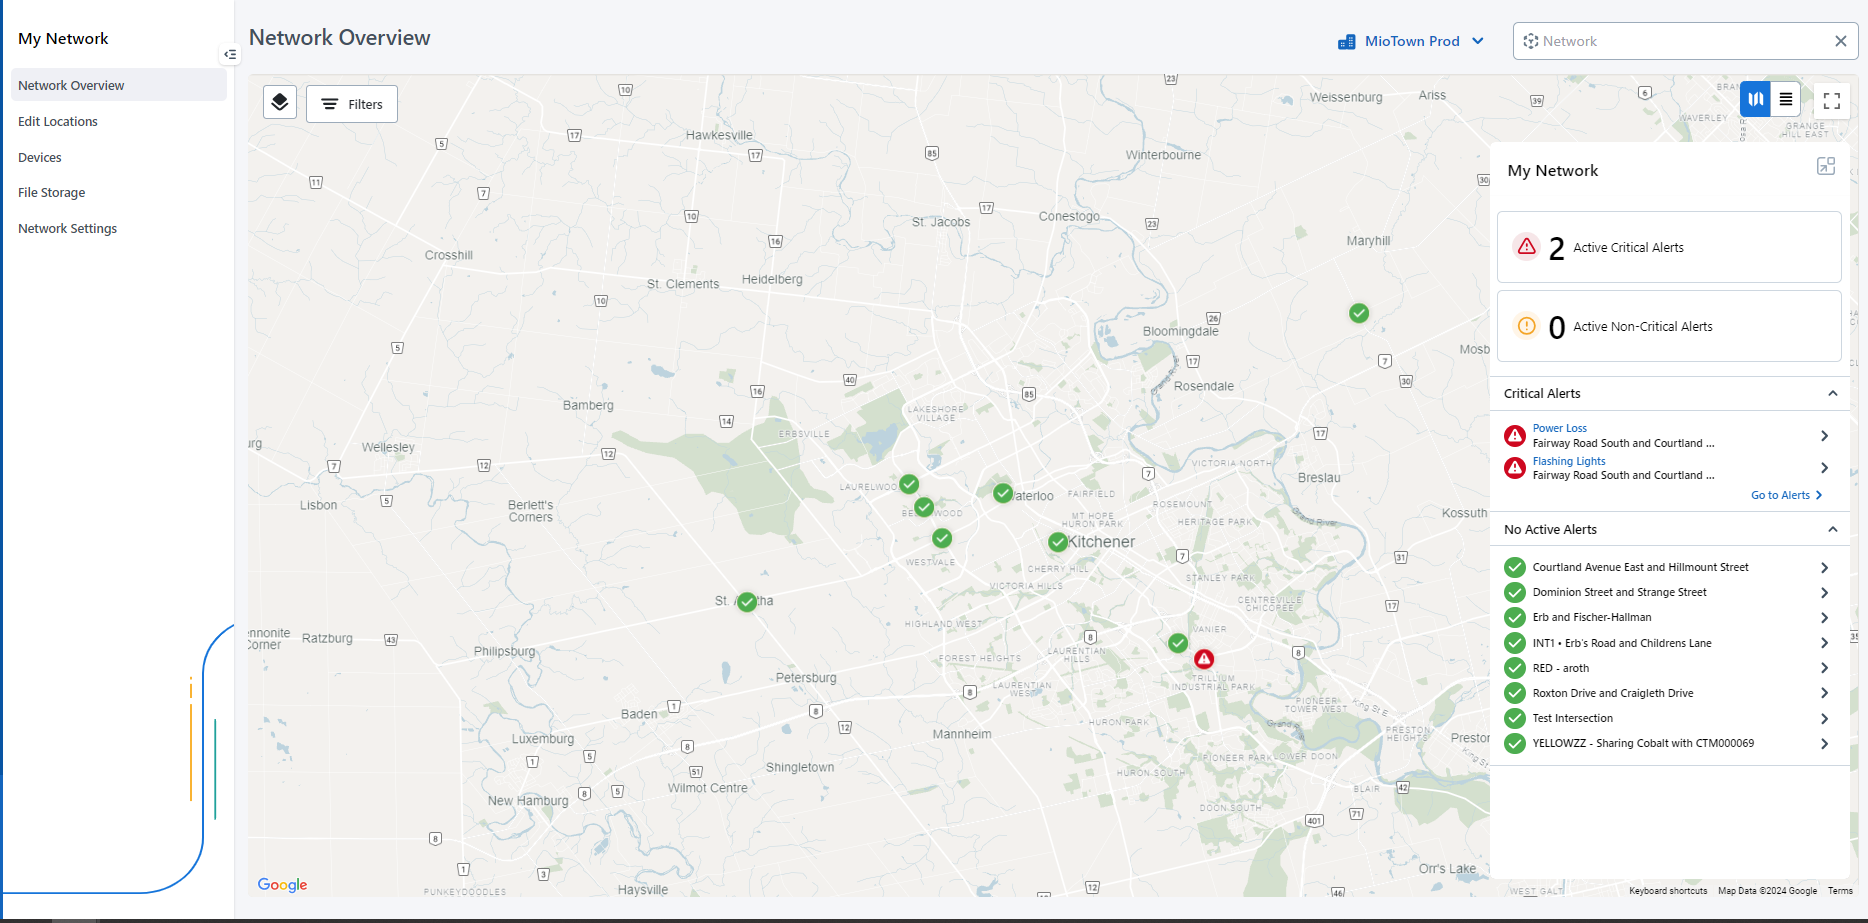Click inside the Network search field
The image size is (1868, 923).
(x=1650, y=41)
